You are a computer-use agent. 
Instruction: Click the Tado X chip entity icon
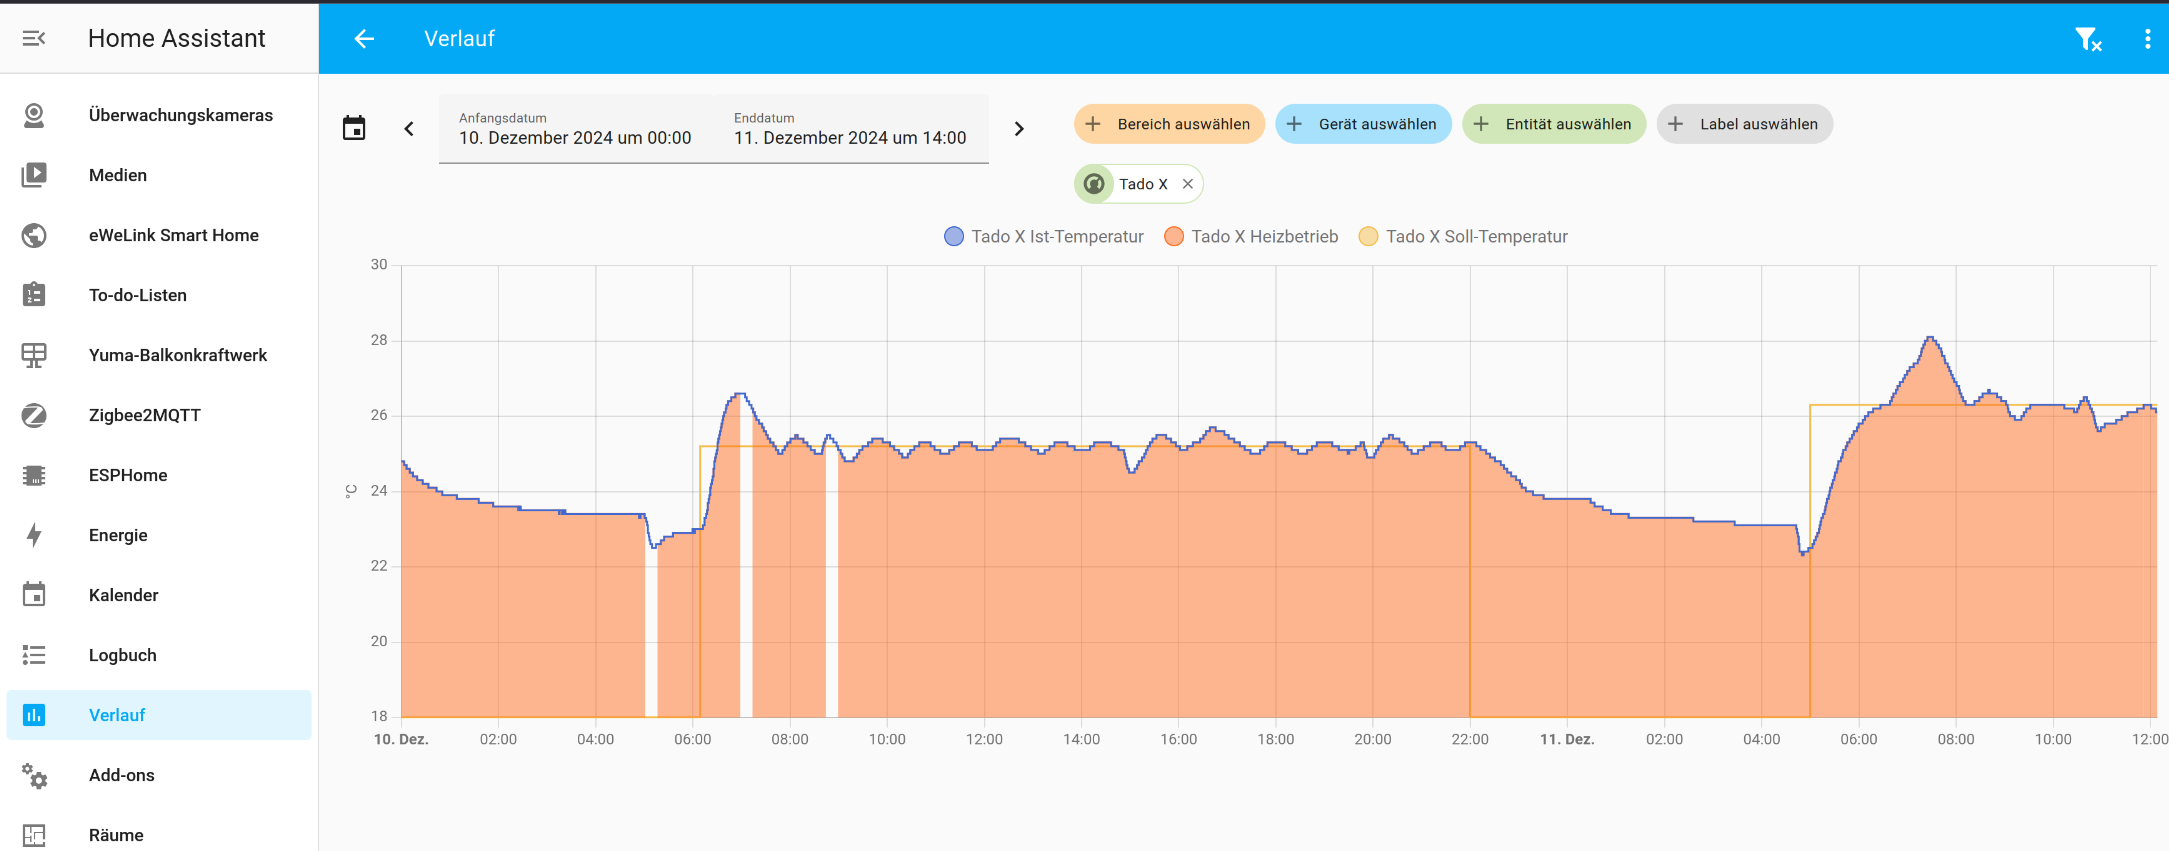(1094, 184)
